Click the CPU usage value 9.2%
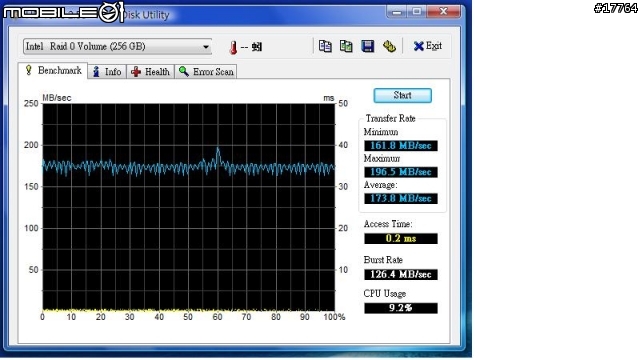The width and height of the screenshot is (640, 360). [401, 308]
